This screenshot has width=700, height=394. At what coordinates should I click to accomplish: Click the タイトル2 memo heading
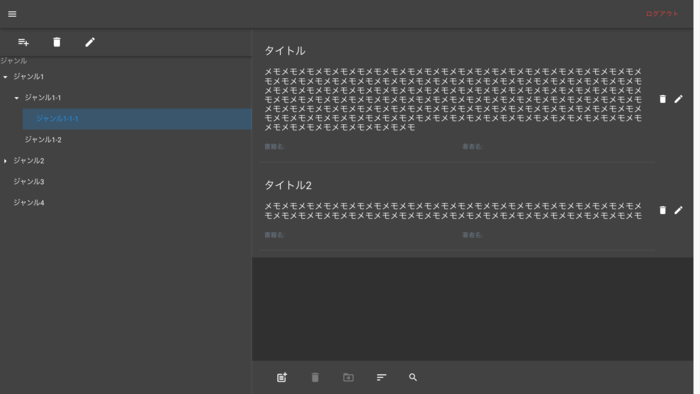pyautogui.click(x=288, y=185)
